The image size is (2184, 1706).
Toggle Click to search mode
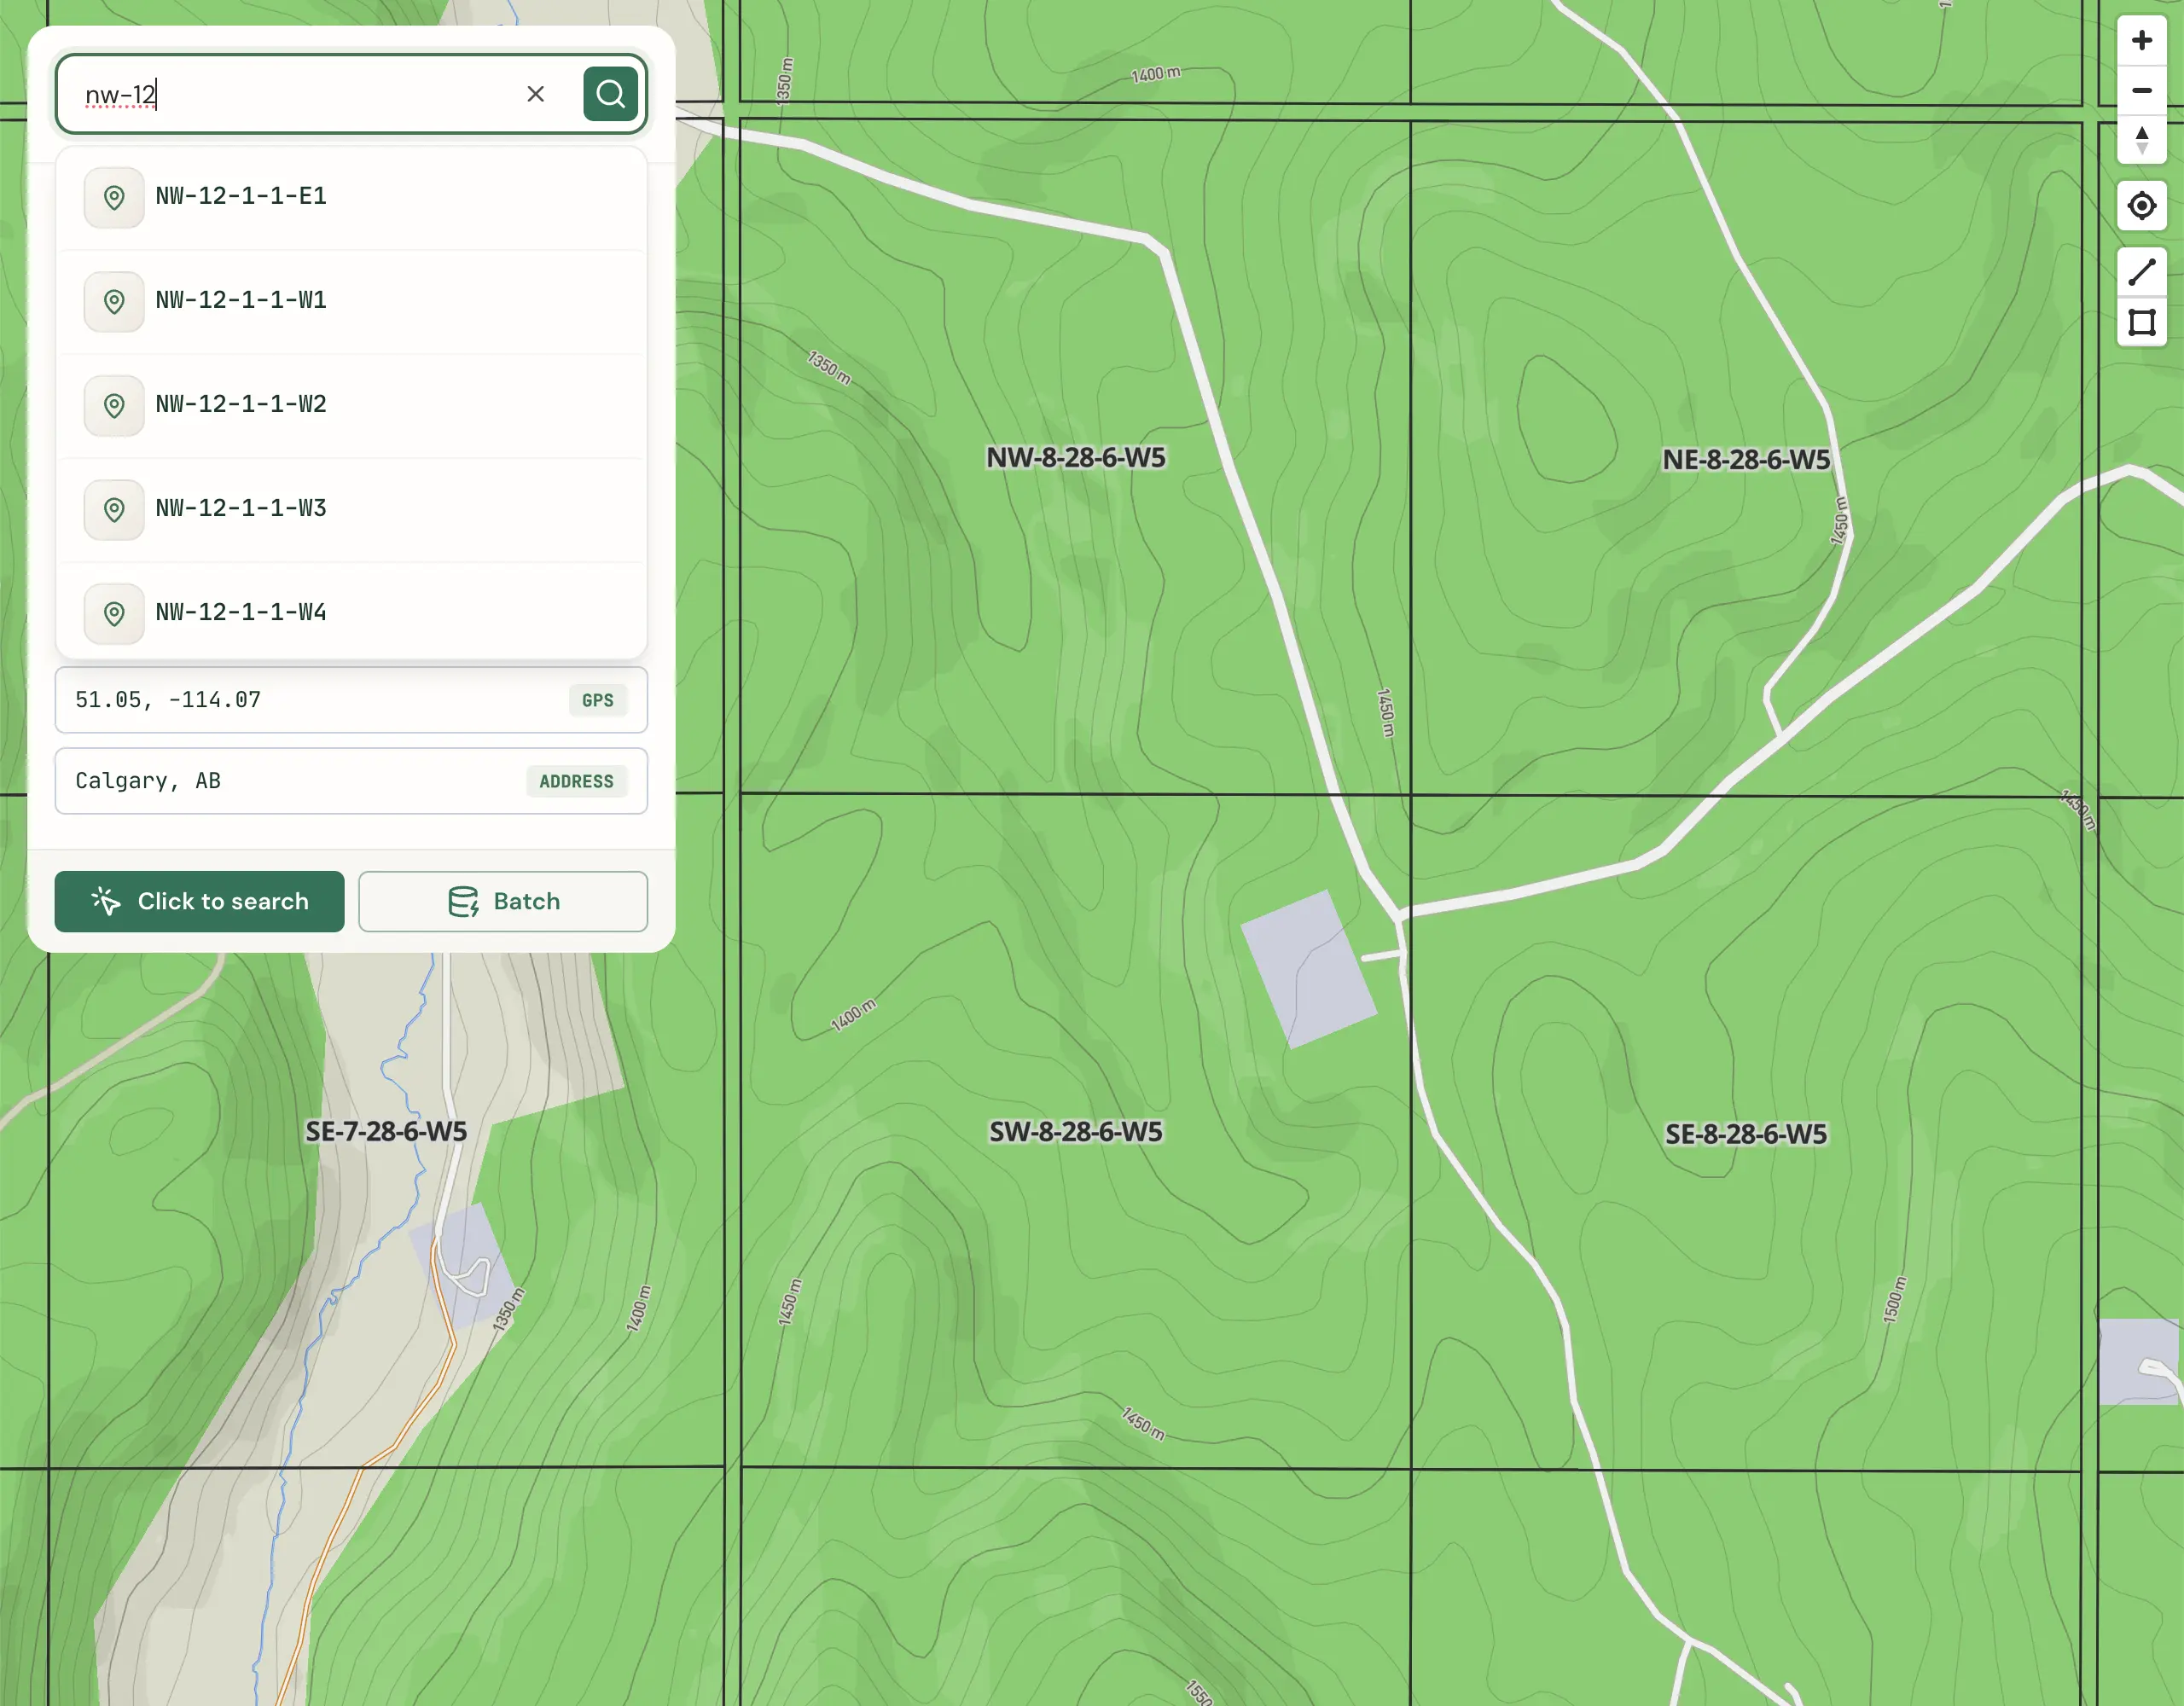tap(199, 901)
